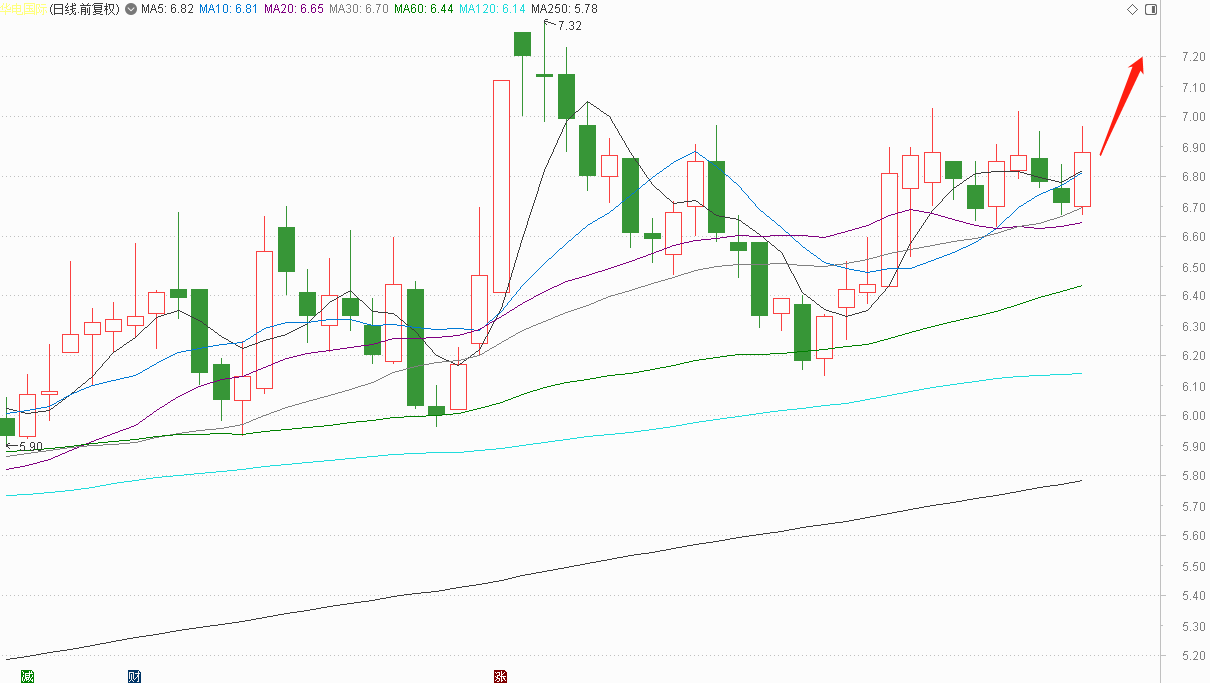Screen dimensions: 1210x683
Task: Click the red upward arrow annotation
Action: tap(1122, 105)
